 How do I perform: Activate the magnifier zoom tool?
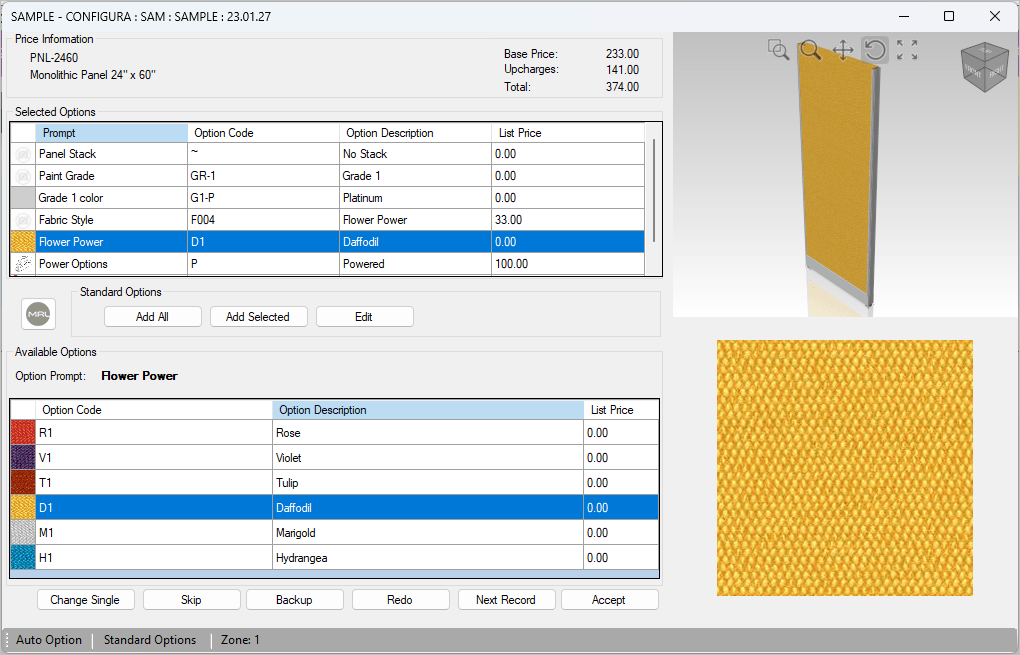(x=811, y=50)
